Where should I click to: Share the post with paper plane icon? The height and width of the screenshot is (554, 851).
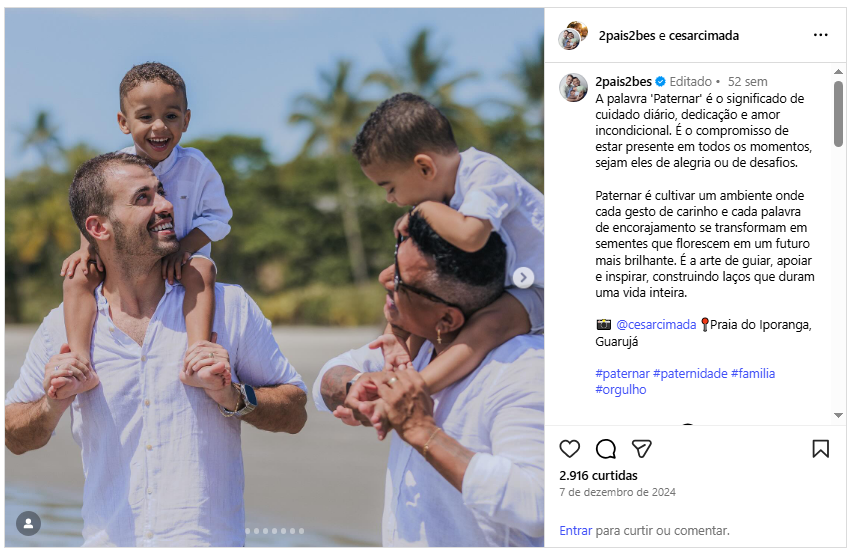pyautogui.click(x=642, y=449)
